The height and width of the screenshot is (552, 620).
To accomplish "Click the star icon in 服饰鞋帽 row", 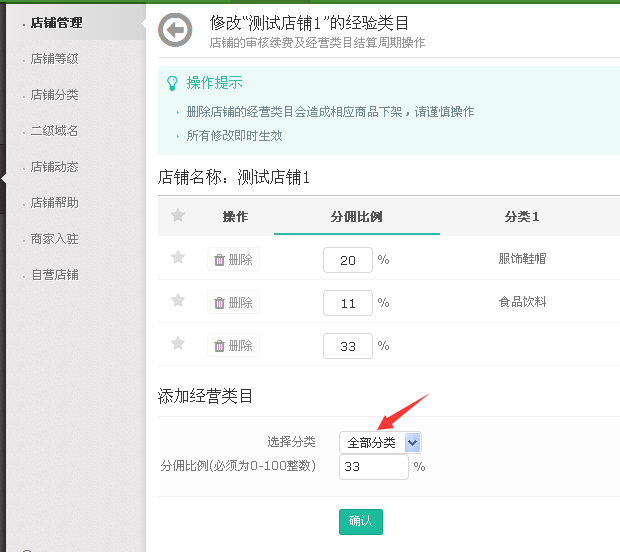I will [x=178, y=258].
